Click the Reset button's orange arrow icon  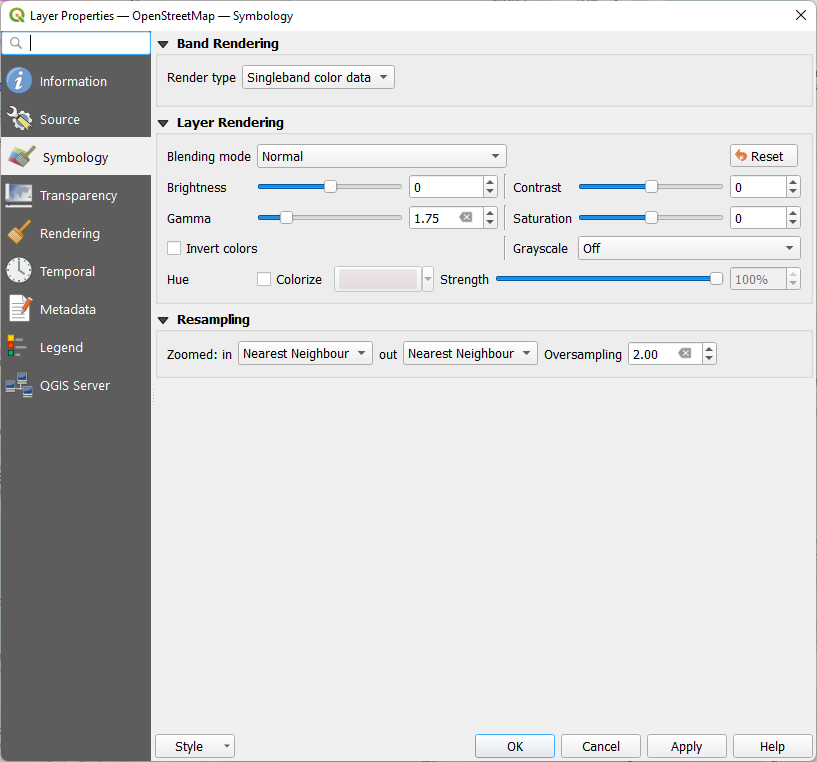tap(740, 155)
